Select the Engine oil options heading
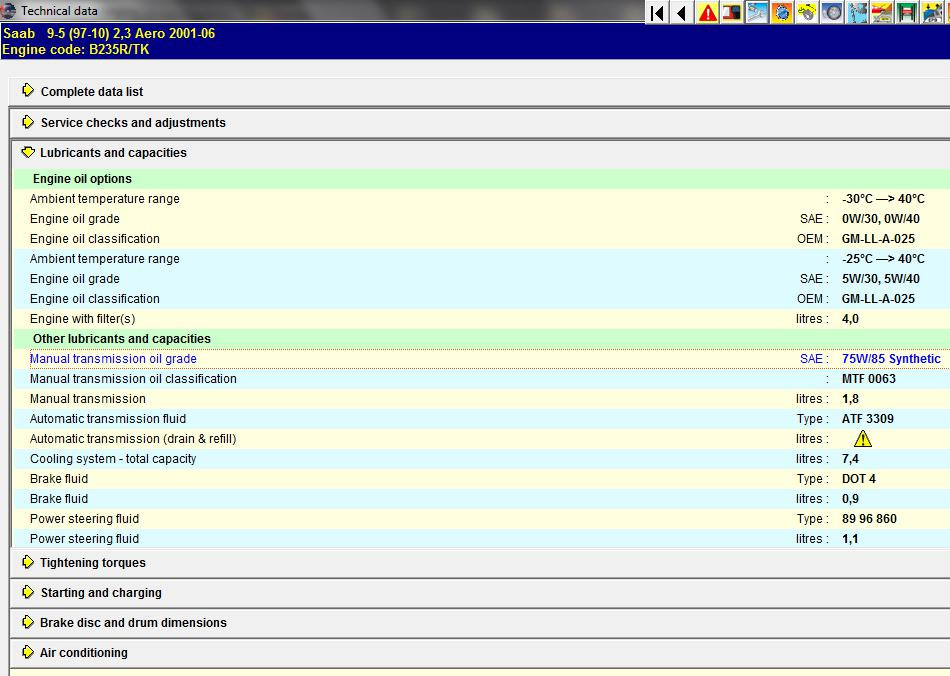The height and width of the screenshot is (676, 950). pyautogui.click(x=82, y=179)
